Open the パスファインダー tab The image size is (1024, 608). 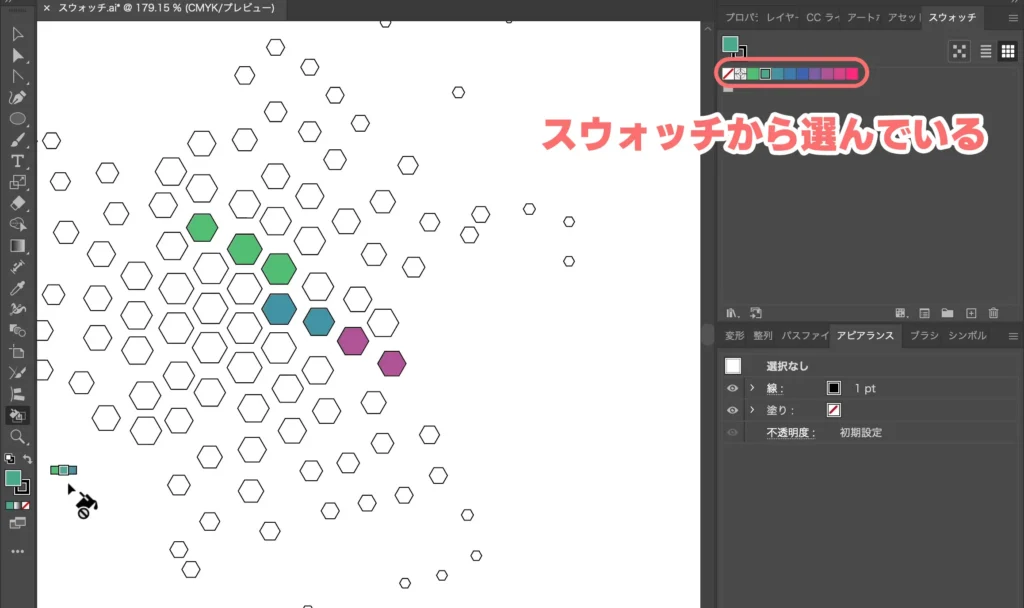(x=802, y=335)
